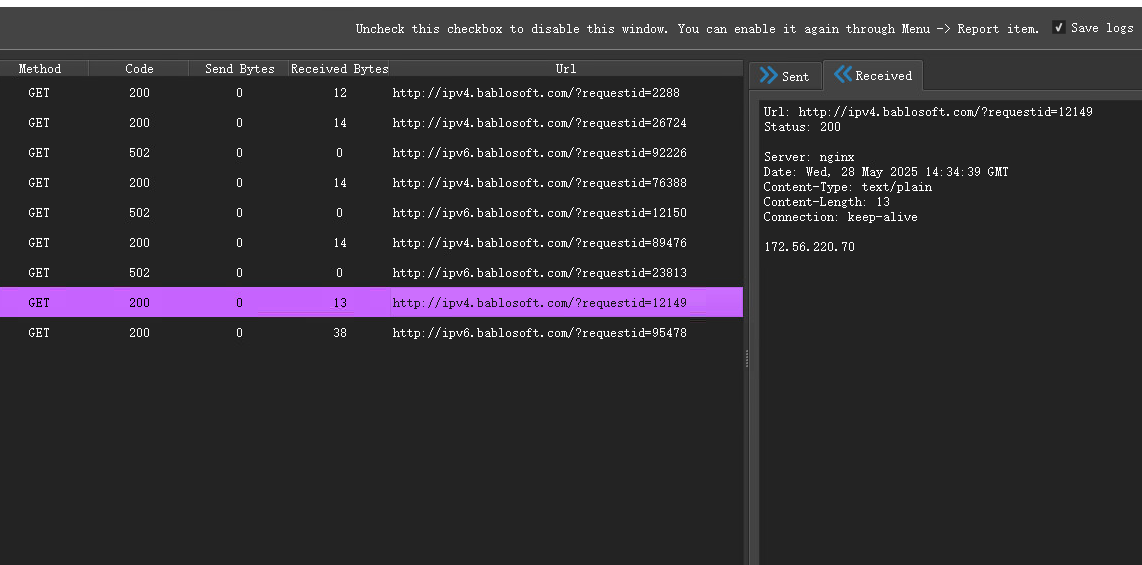Click the IP address 172.56.220.70 in response
The width and height of the screenshot is (1142, 565).
click(x=809, y=247)
